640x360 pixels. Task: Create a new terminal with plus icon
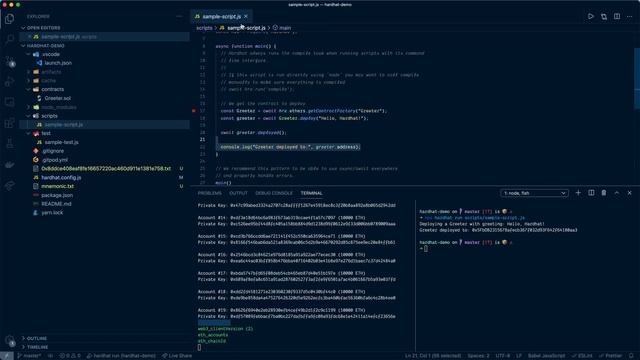click(578, 193)
